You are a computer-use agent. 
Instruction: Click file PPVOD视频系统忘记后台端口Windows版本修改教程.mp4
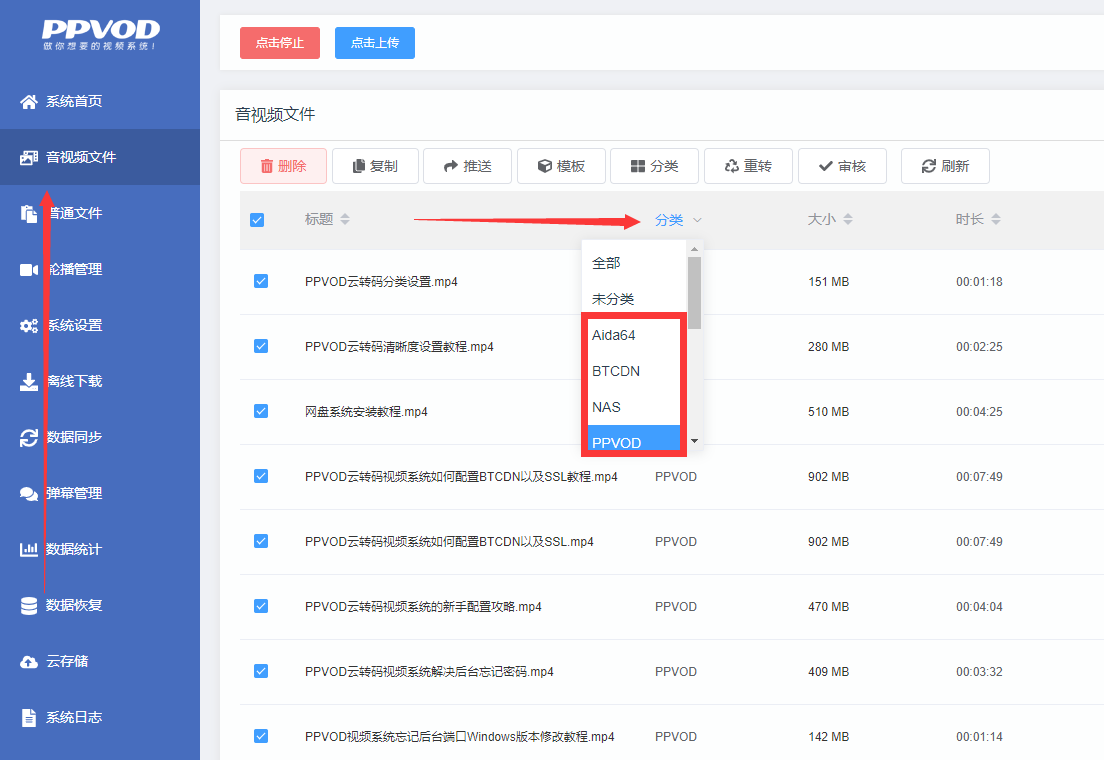coord(459,737)
